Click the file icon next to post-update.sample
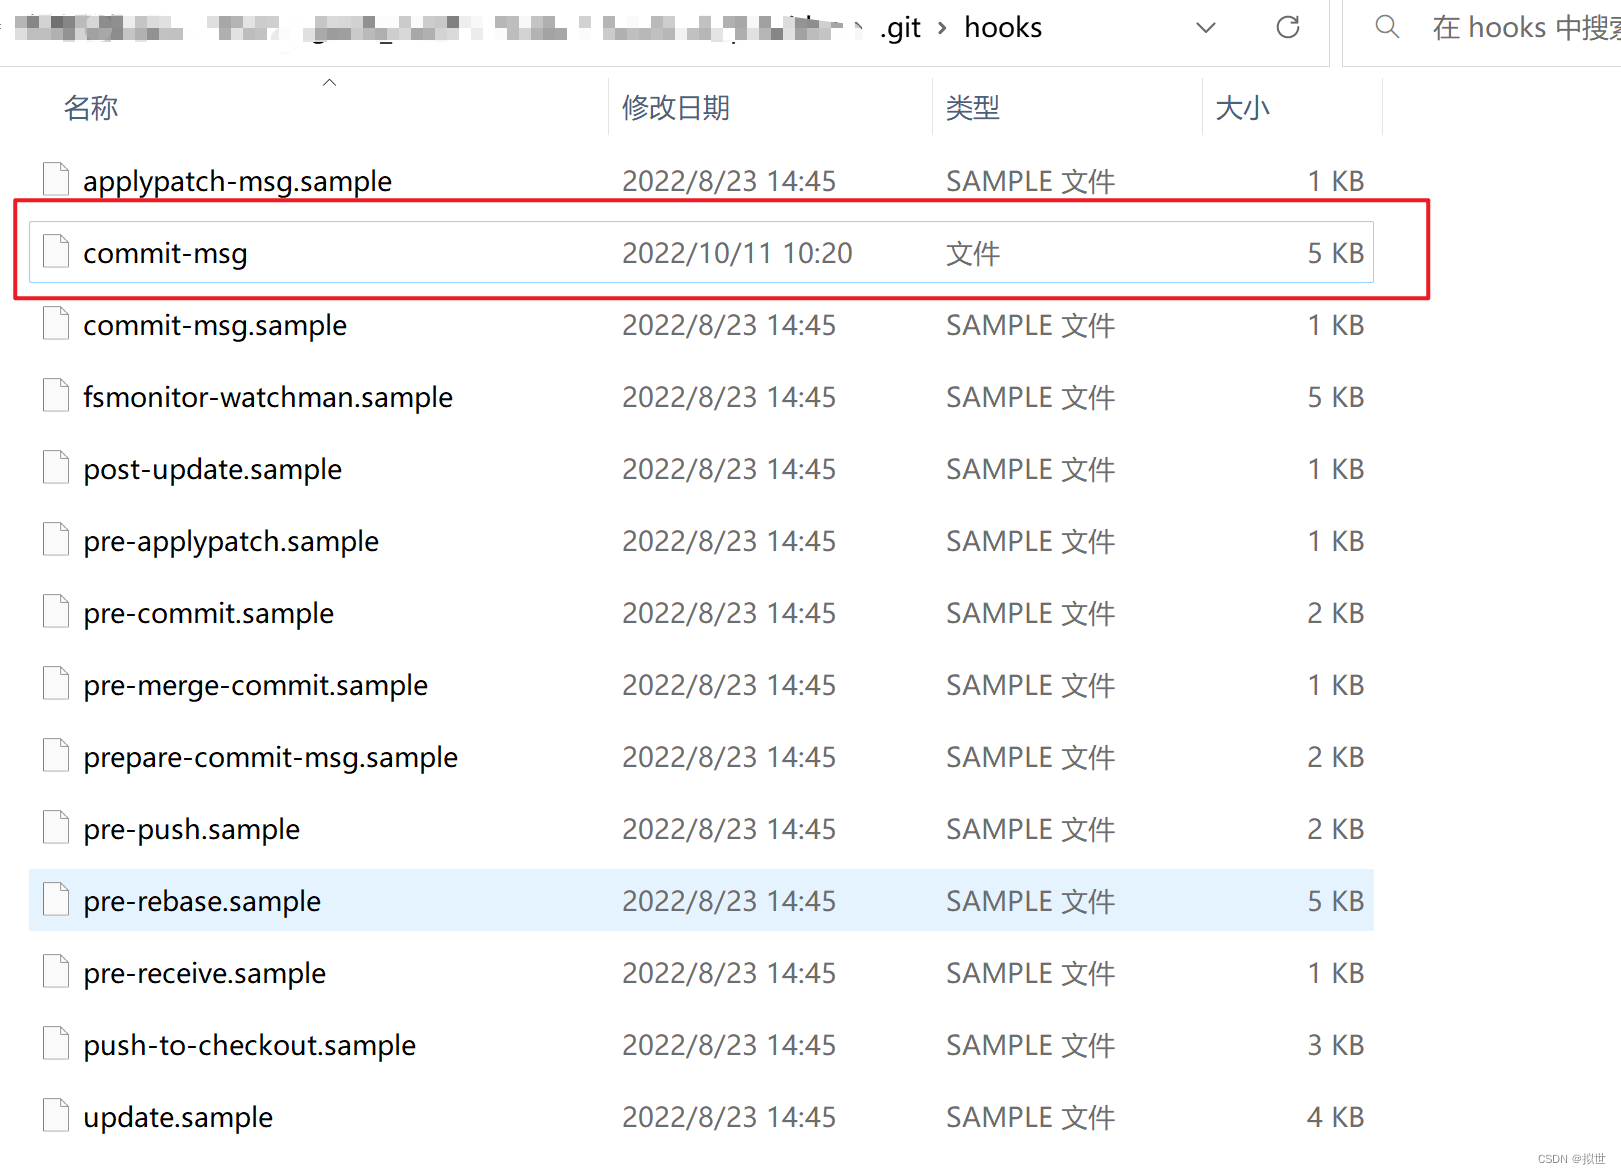The image size is (1621, 1174). tap(55, 467)
